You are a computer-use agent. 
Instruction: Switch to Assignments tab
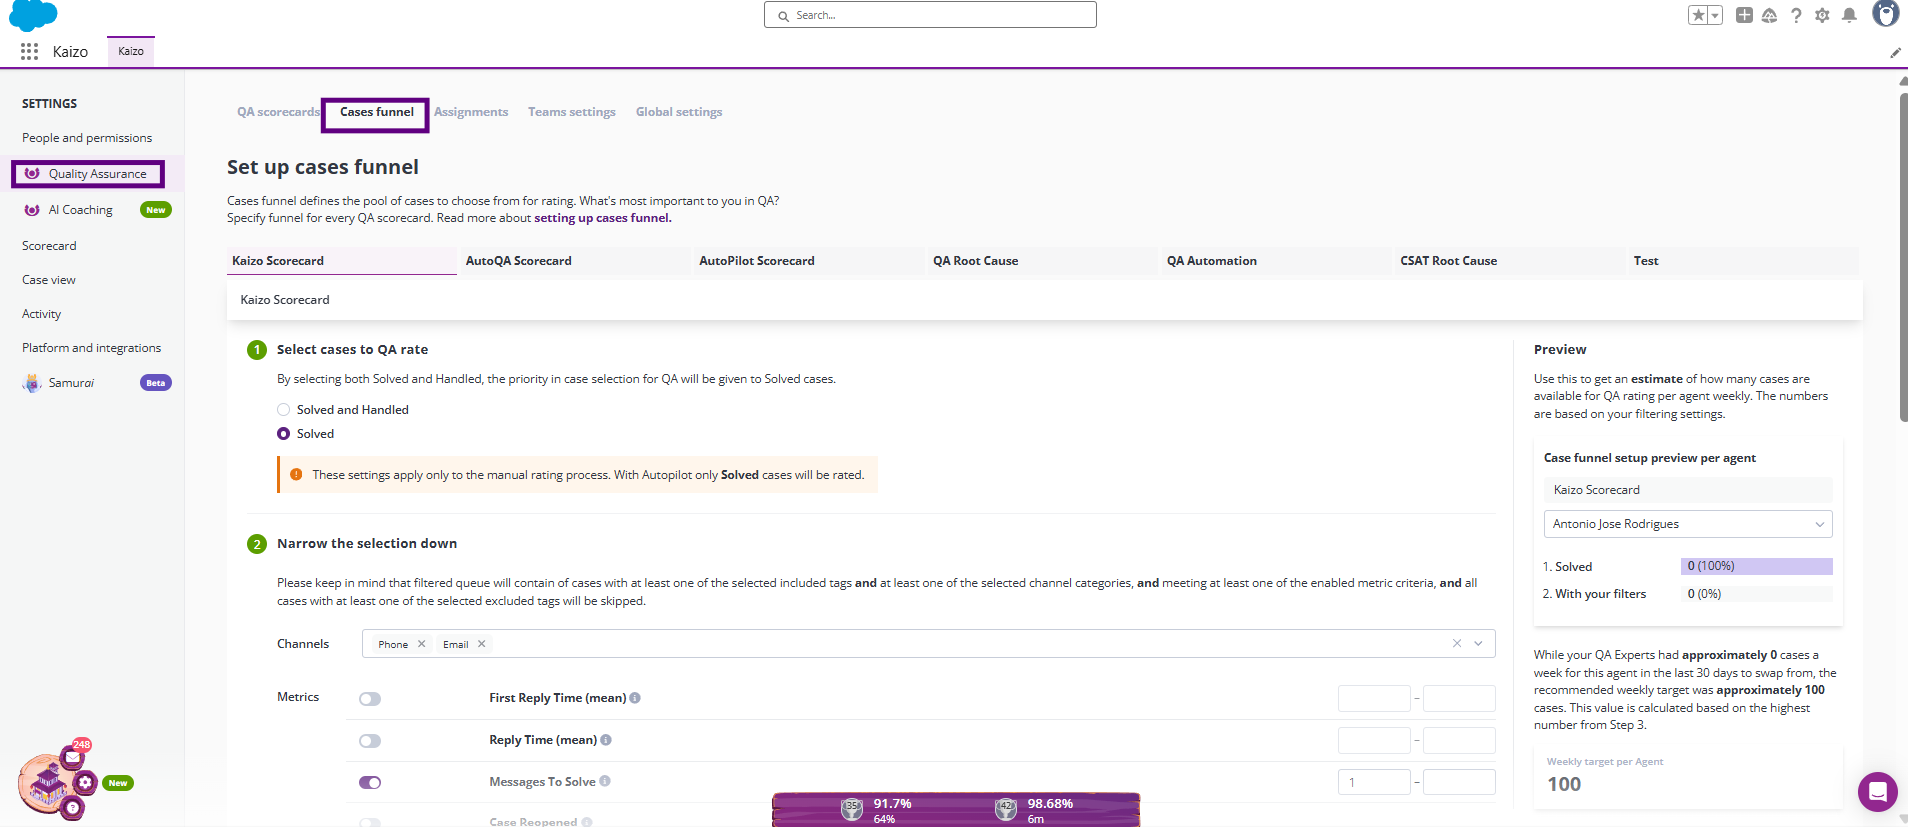coord(471,112)
